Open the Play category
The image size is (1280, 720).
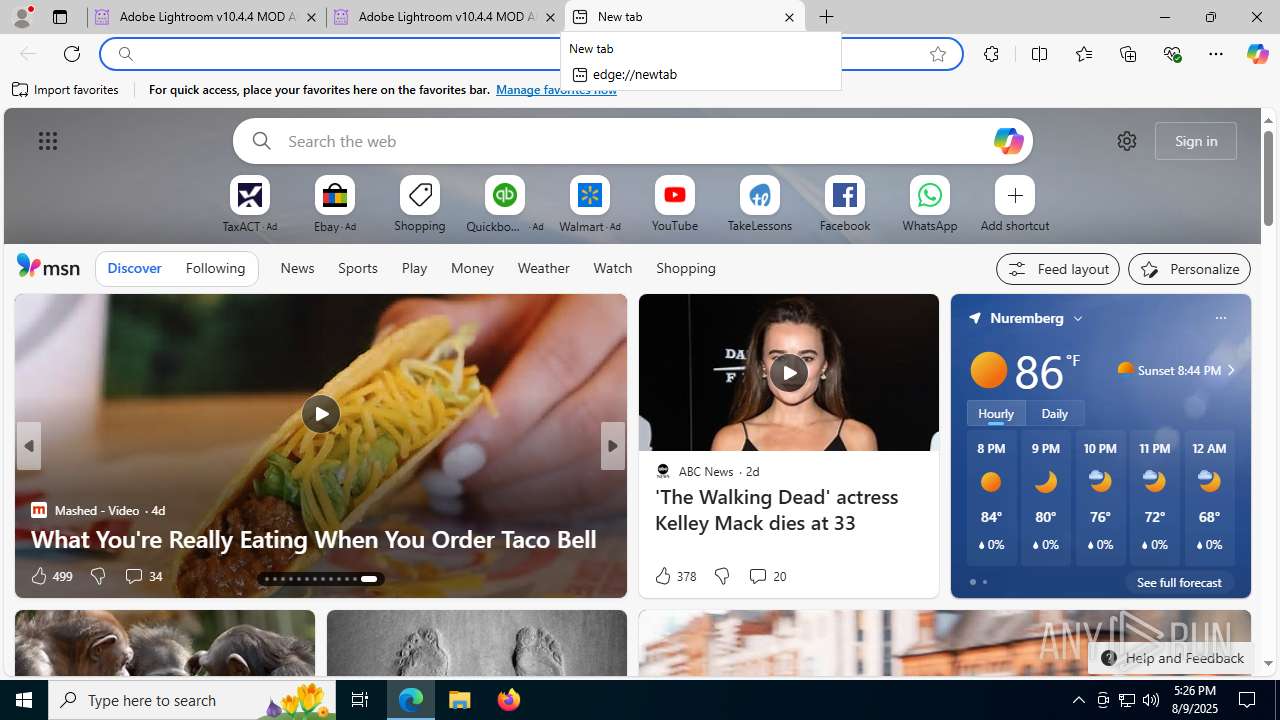point(414,268)
